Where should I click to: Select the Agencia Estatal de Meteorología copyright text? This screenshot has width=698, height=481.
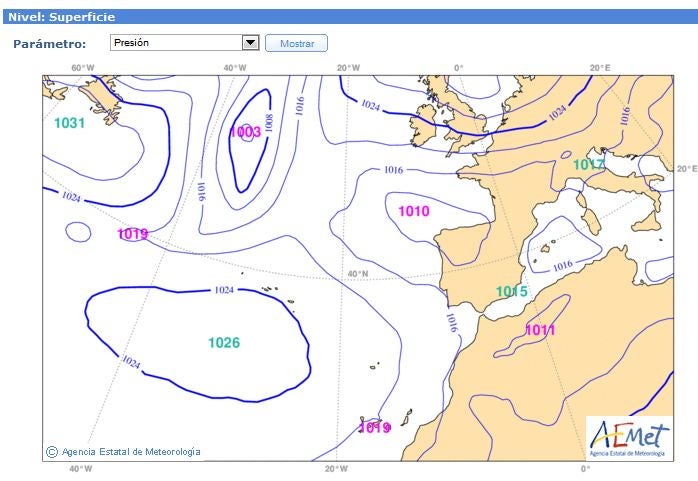point(131,452)
